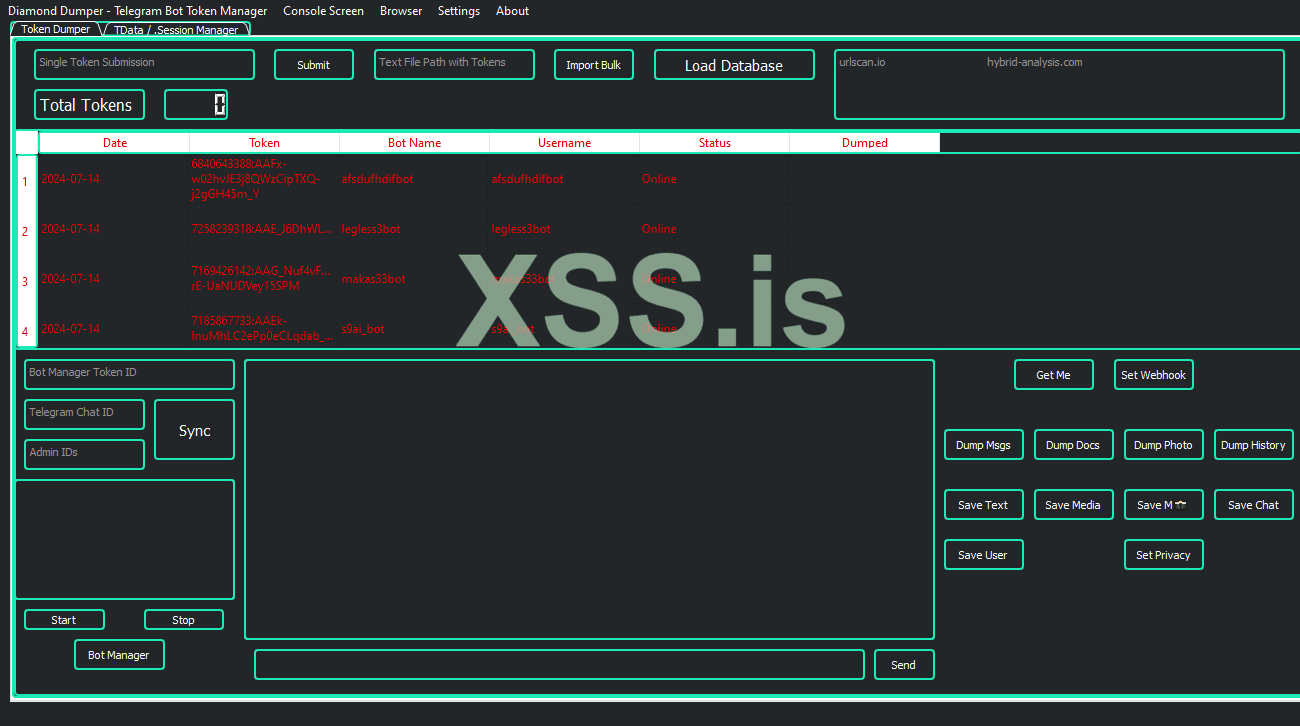
Task: Click legless3bot in the Bot Name column
Action: click(371, 229)
